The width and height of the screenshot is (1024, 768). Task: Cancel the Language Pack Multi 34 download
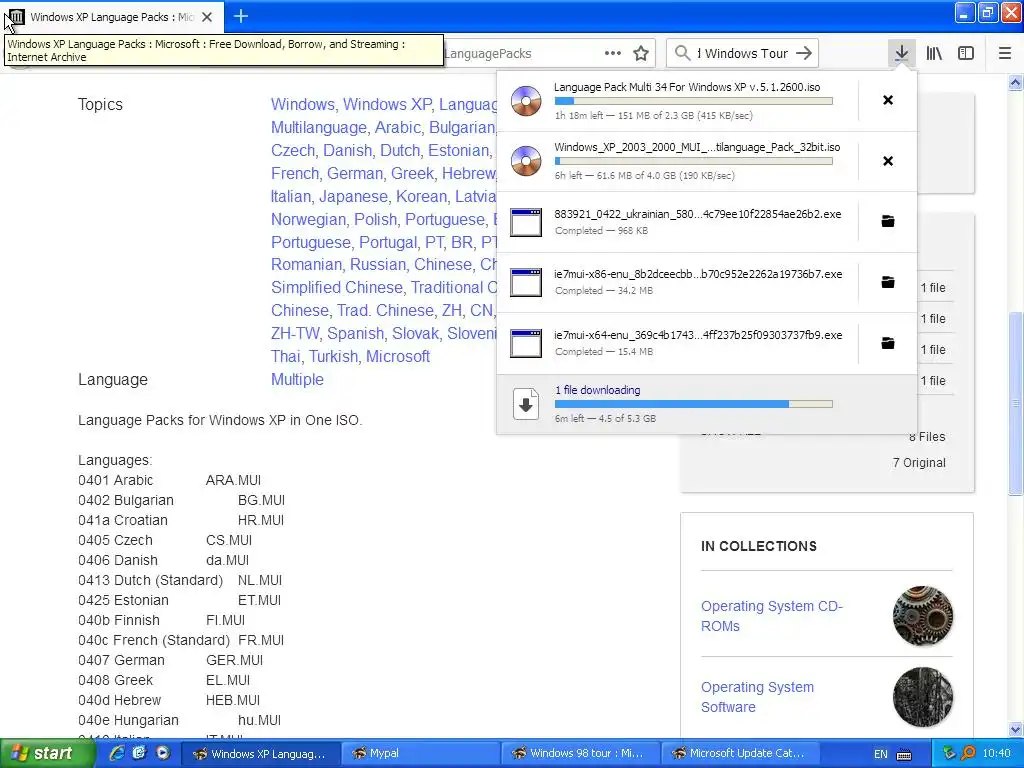coord(888,100)
